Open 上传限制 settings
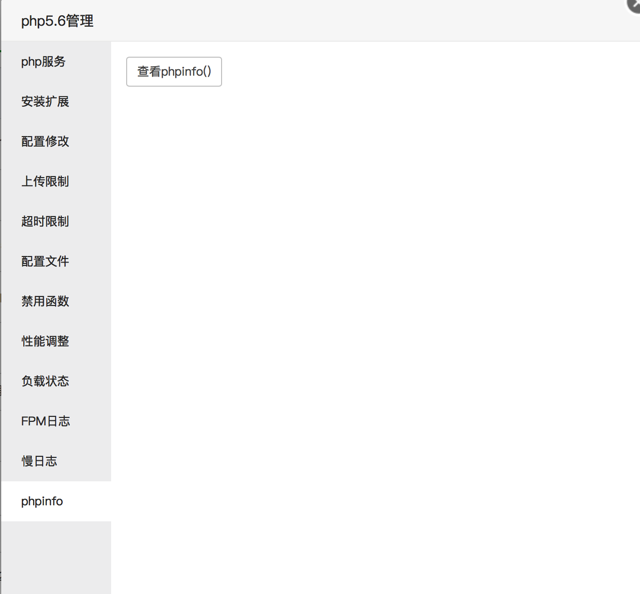 56,181
